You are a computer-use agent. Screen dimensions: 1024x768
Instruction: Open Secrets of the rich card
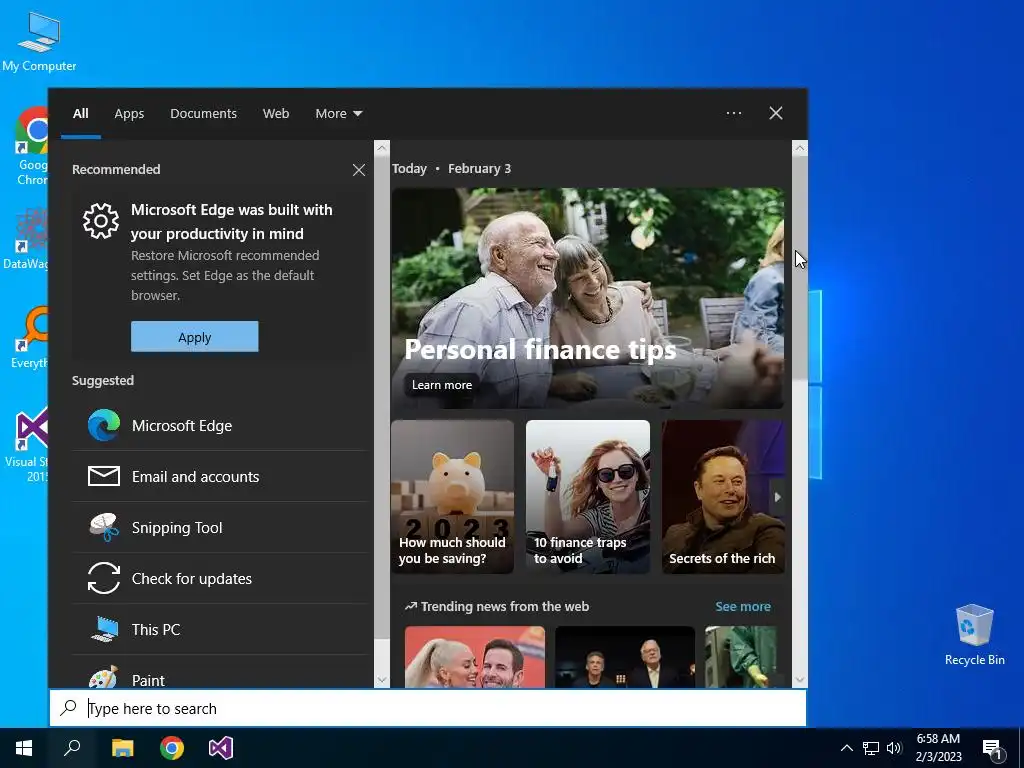[723, 497]
